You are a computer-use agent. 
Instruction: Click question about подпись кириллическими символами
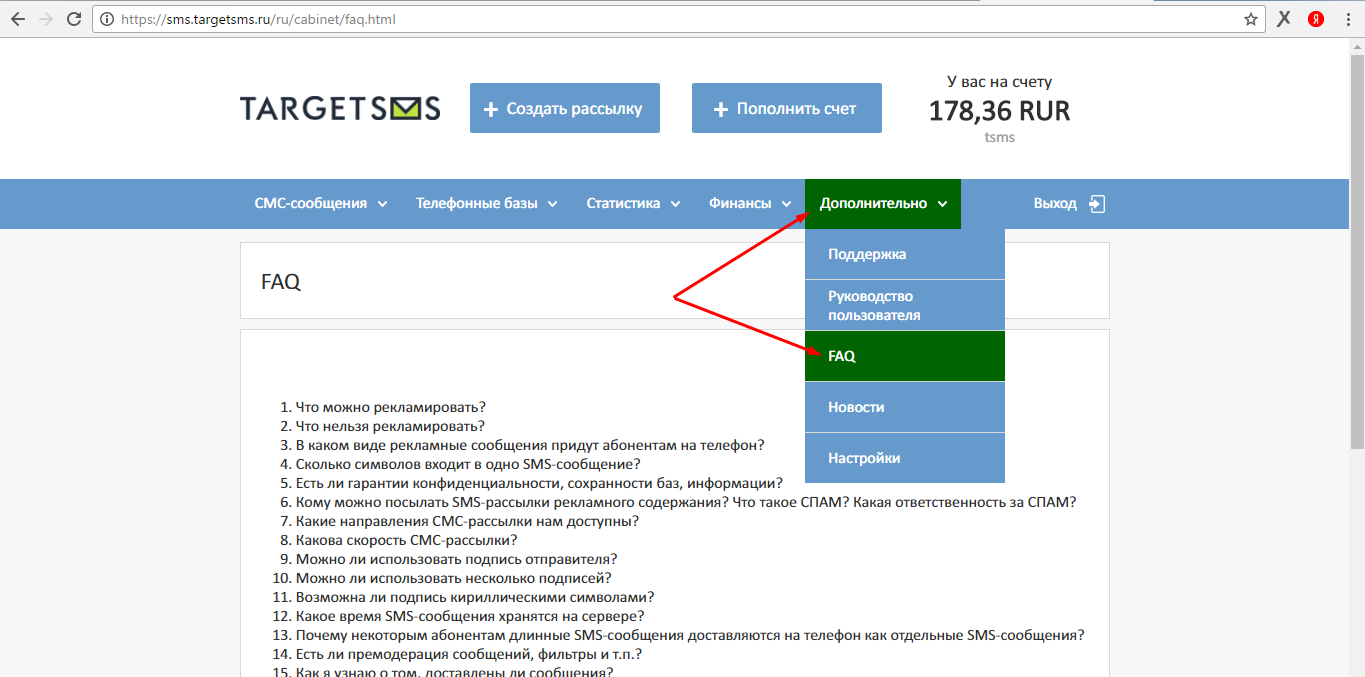pos(475,597)
